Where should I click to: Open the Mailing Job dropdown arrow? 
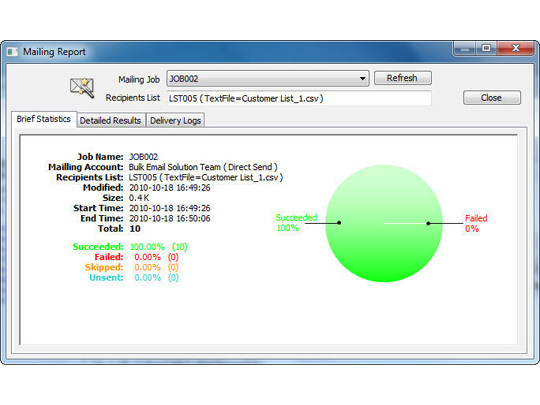click(x=362, y=79)
